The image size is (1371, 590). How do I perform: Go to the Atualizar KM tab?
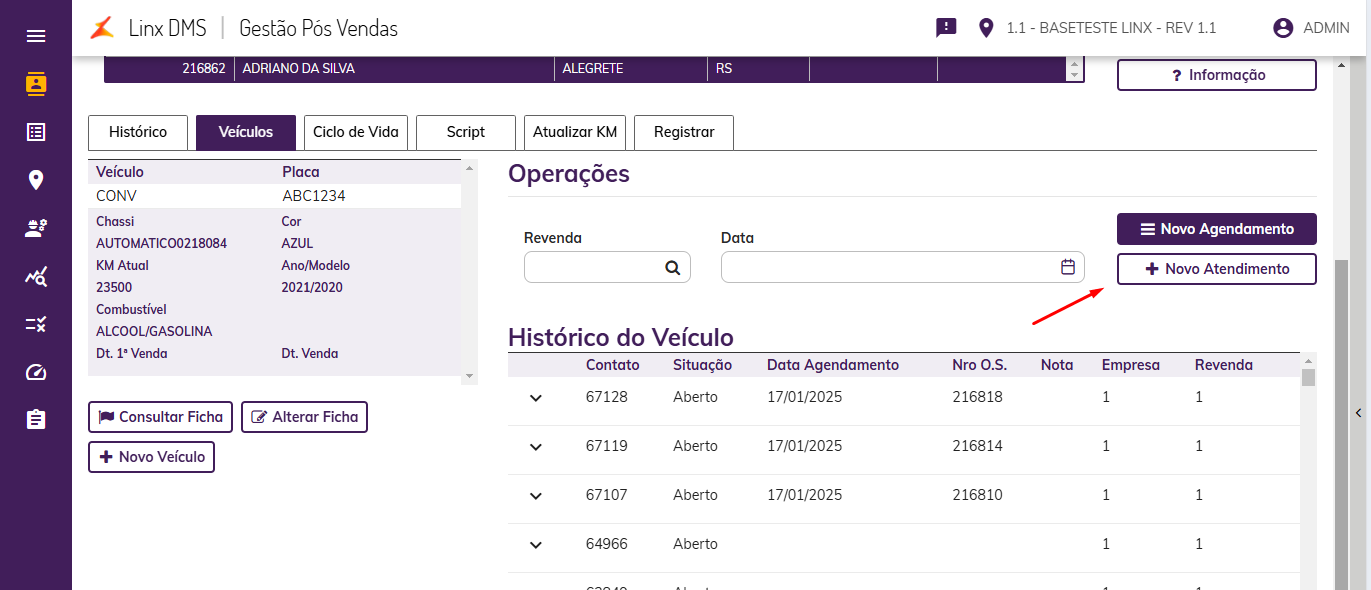click(x=575, y=132)
